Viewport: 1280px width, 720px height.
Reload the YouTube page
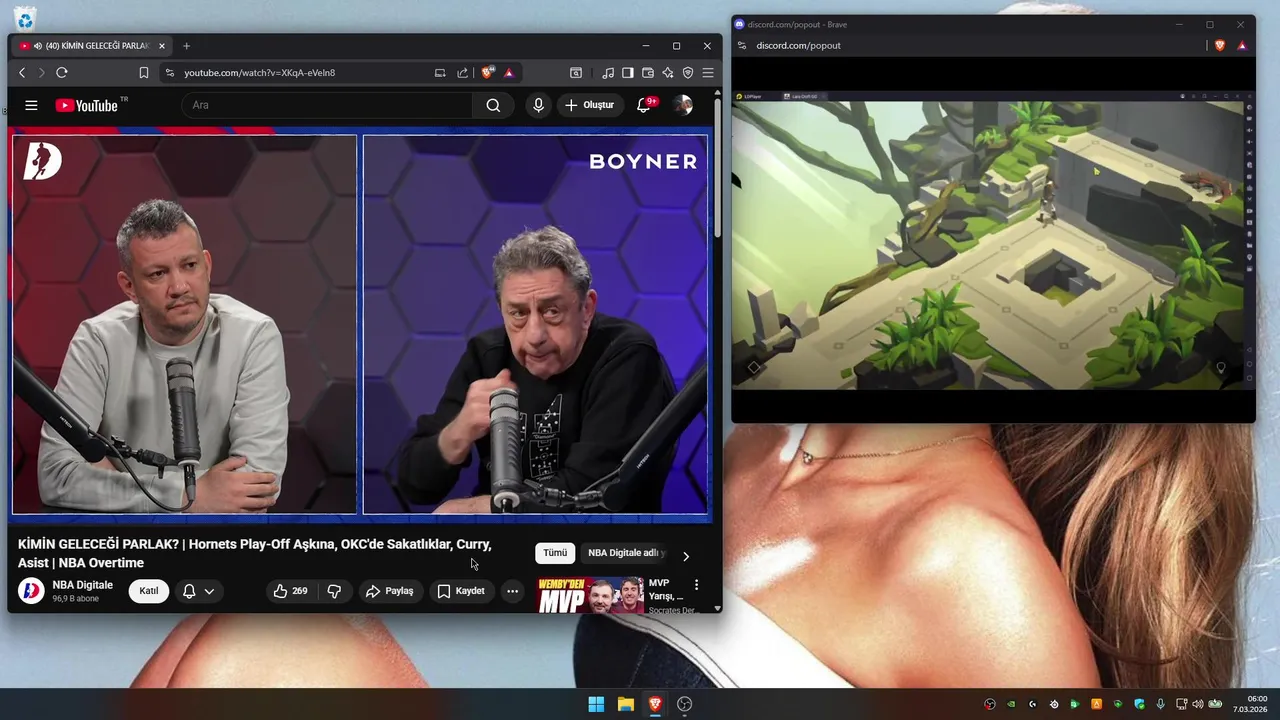[62, 73]
